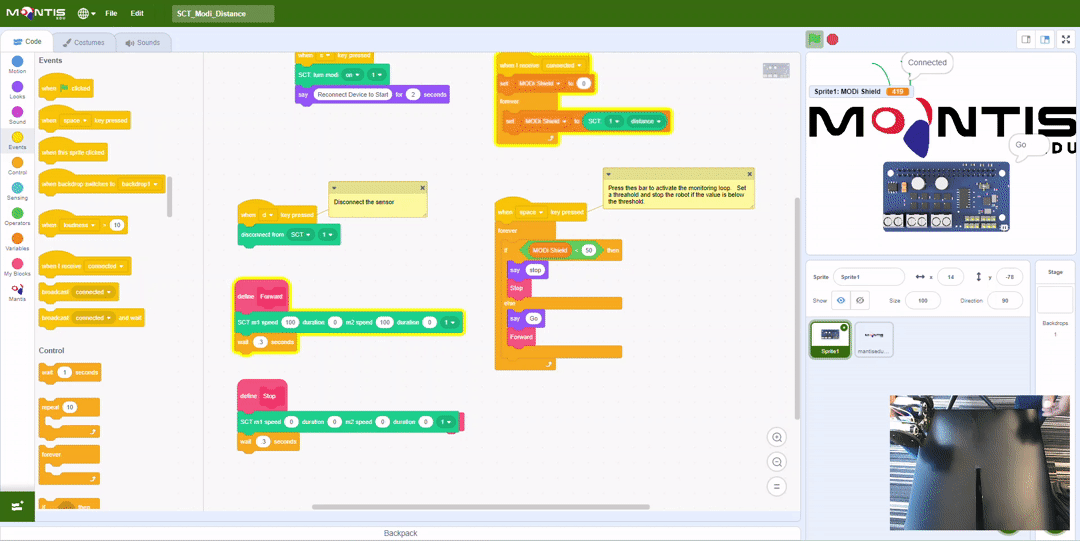Viewport: 1080px width, 541px height.
Task: Click the when this sprite clicked block
Action: click(74, 152)
